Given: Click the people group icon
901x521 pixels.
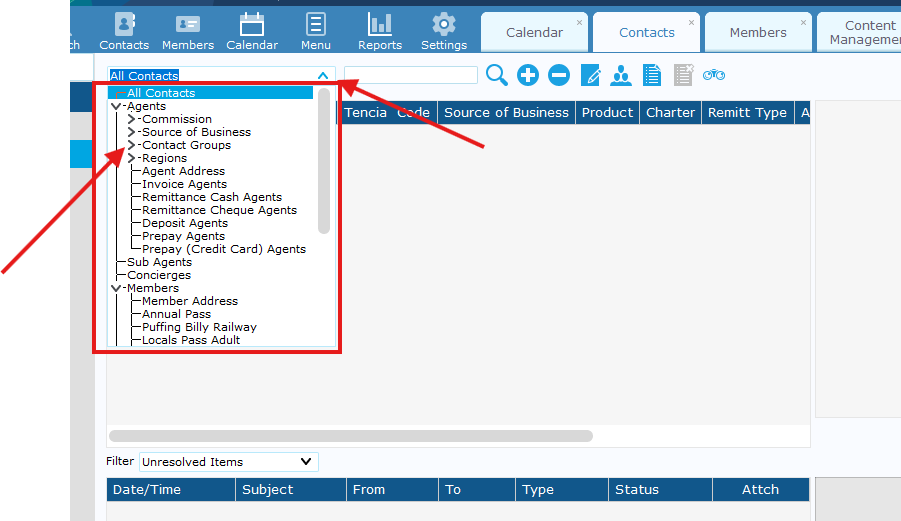Looking at the screenshot, I should click(x=621, y=75).
